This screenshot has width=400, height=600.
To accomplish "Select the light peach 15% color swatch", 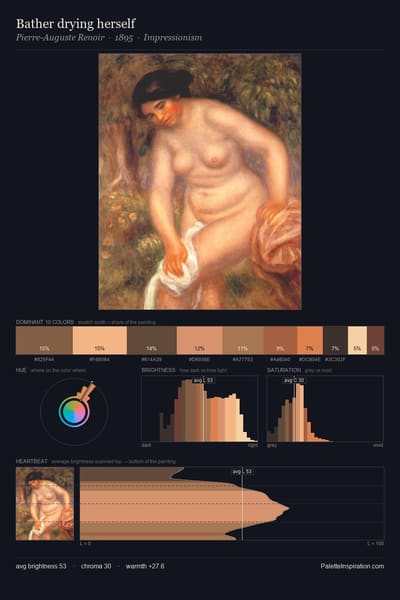I will tap(100, 340).
